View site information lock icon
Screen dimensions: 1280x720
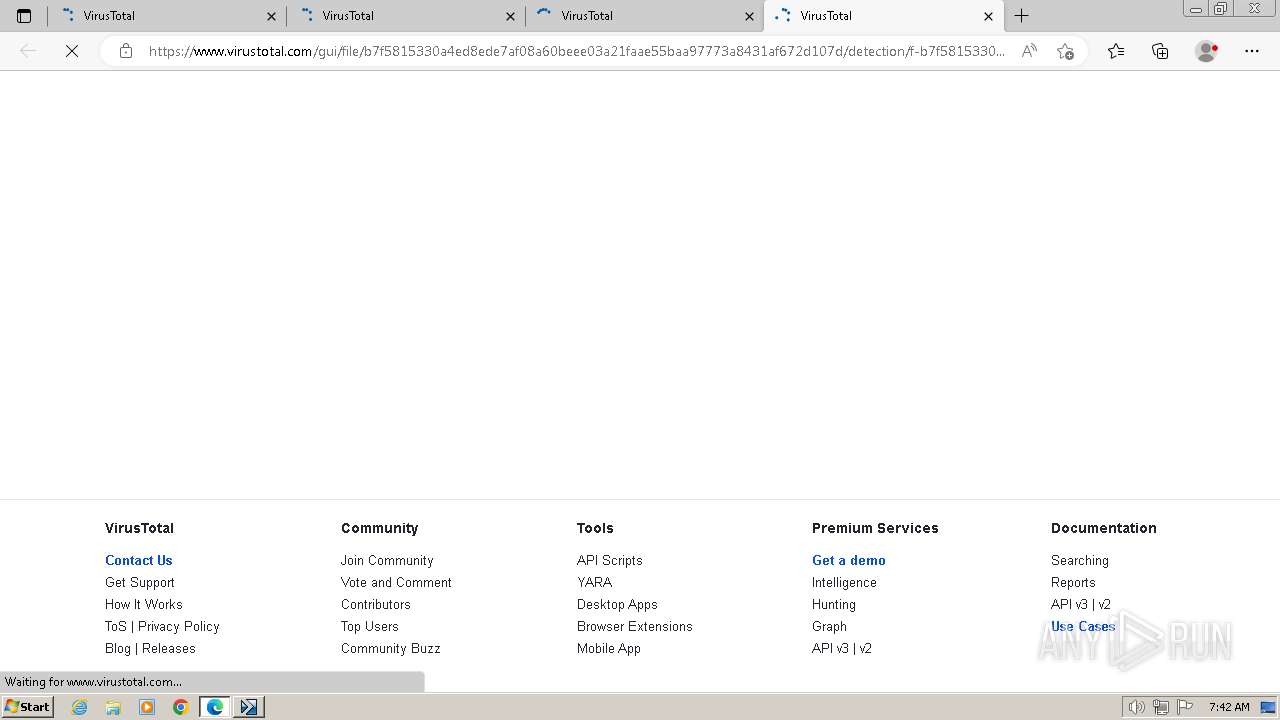tap(126, 51)
